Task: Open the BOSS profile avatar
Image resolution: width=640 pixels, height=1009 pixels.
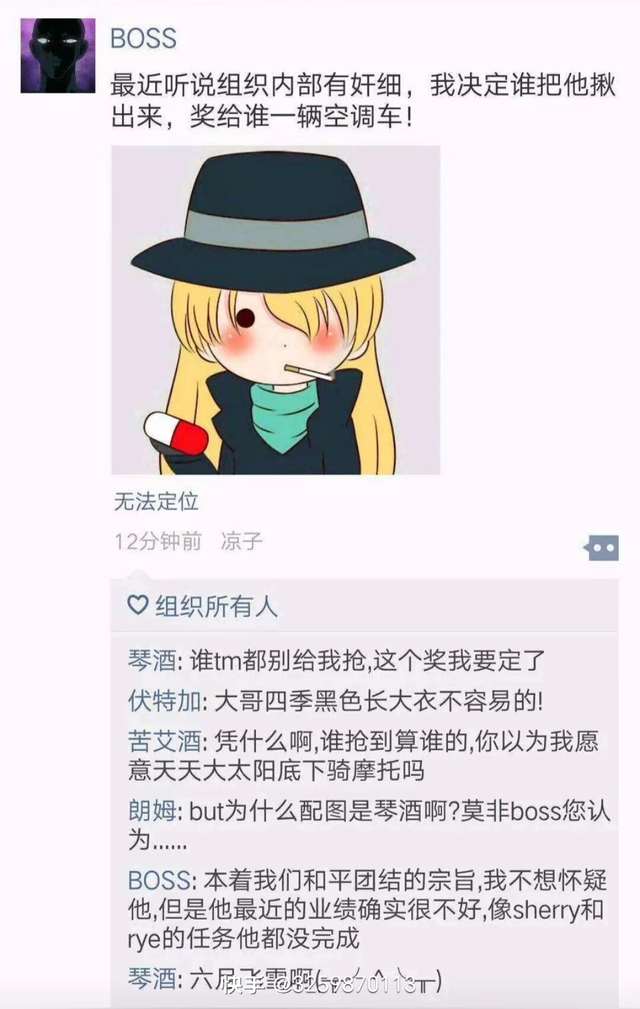Action: 58,55
